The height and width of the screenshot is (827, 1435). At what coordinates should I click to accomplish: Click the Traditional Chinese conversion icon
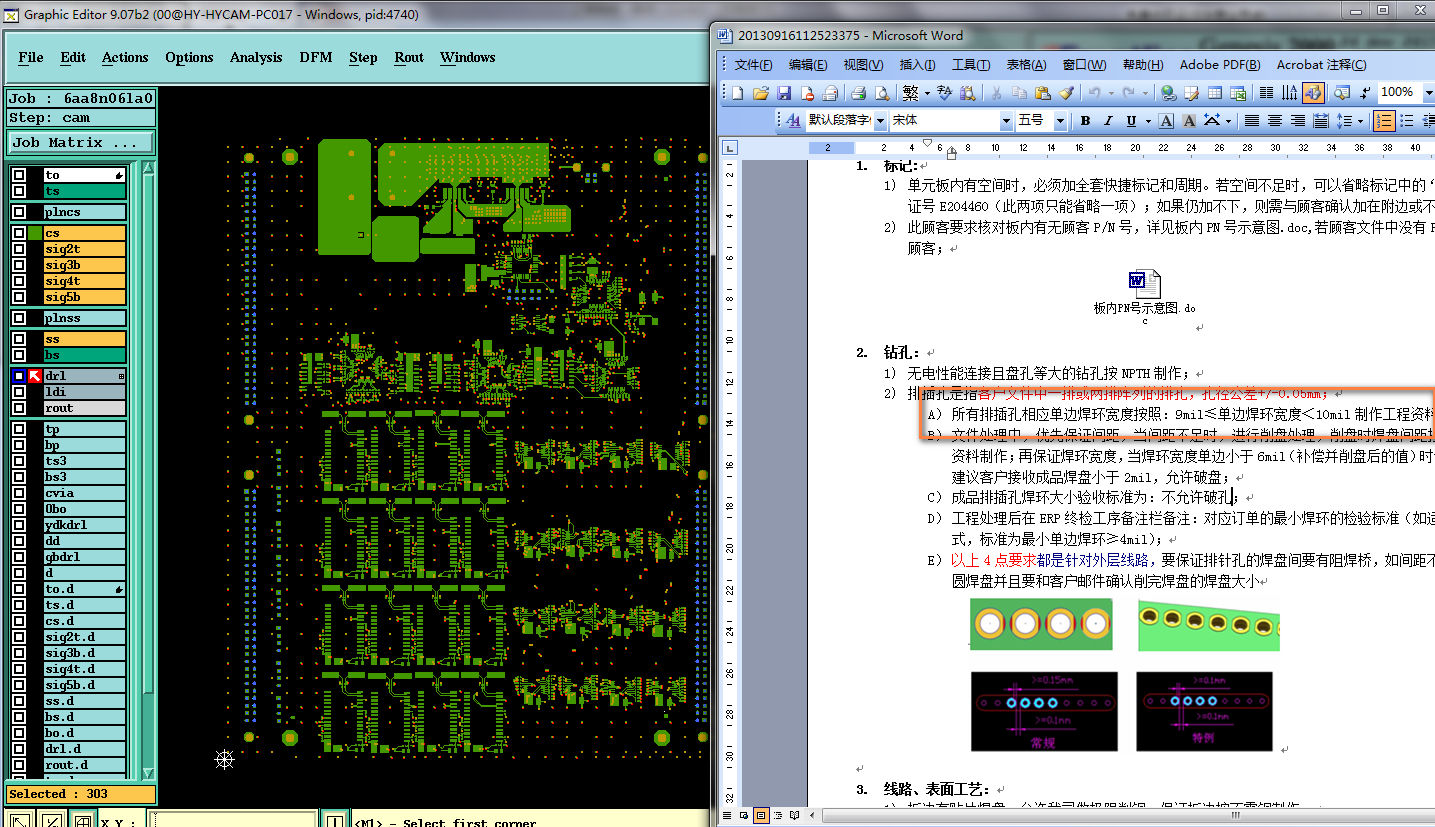click(x=910, y=93)
